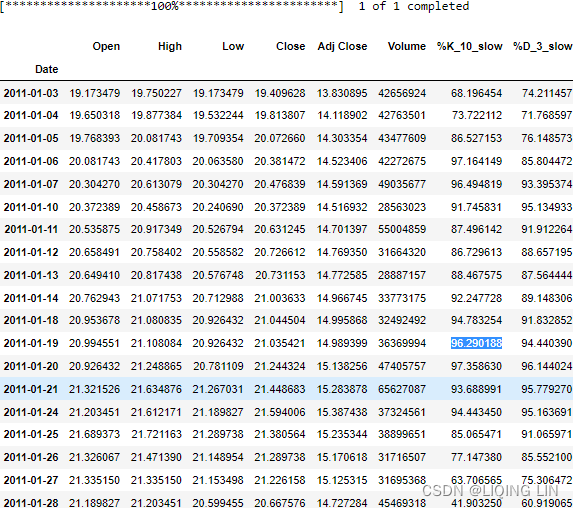Click the highlighted value 96.290188
Image resolution: width=573 pixels, height=508 pixels.
(476, 344)
